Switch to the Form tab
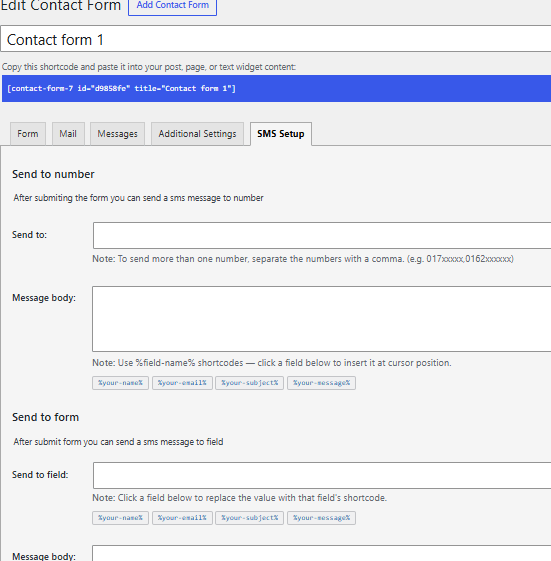551x561 pixels. click(28, 134)
